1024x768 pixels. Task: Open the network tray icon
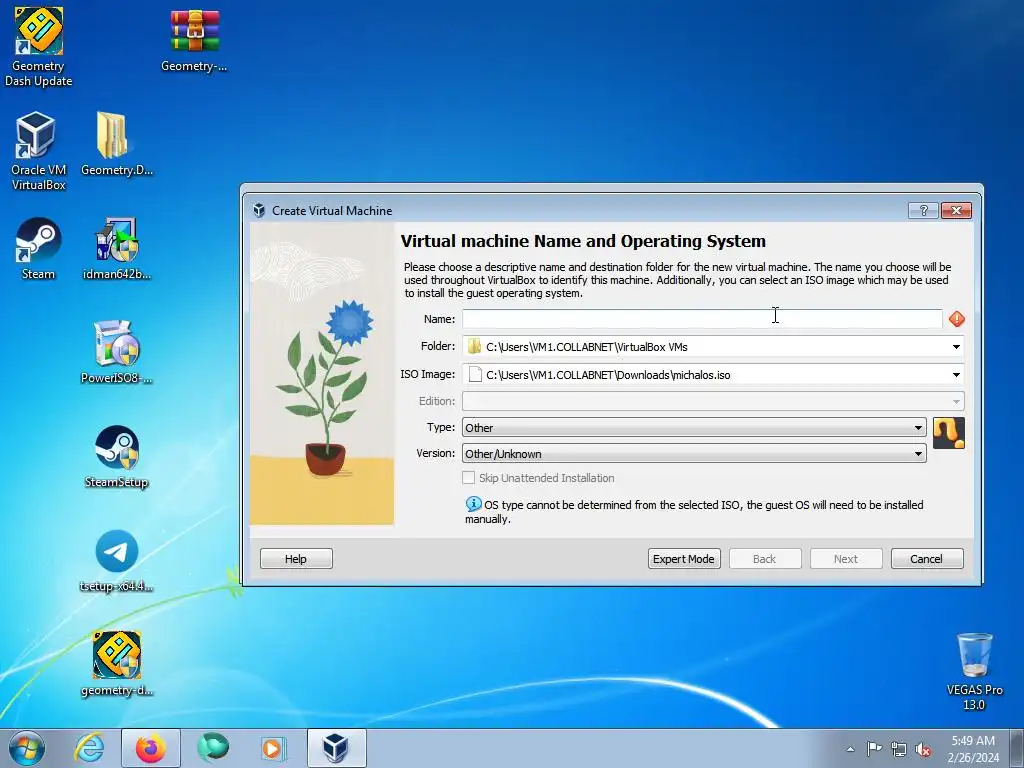[x=899, y=750]
